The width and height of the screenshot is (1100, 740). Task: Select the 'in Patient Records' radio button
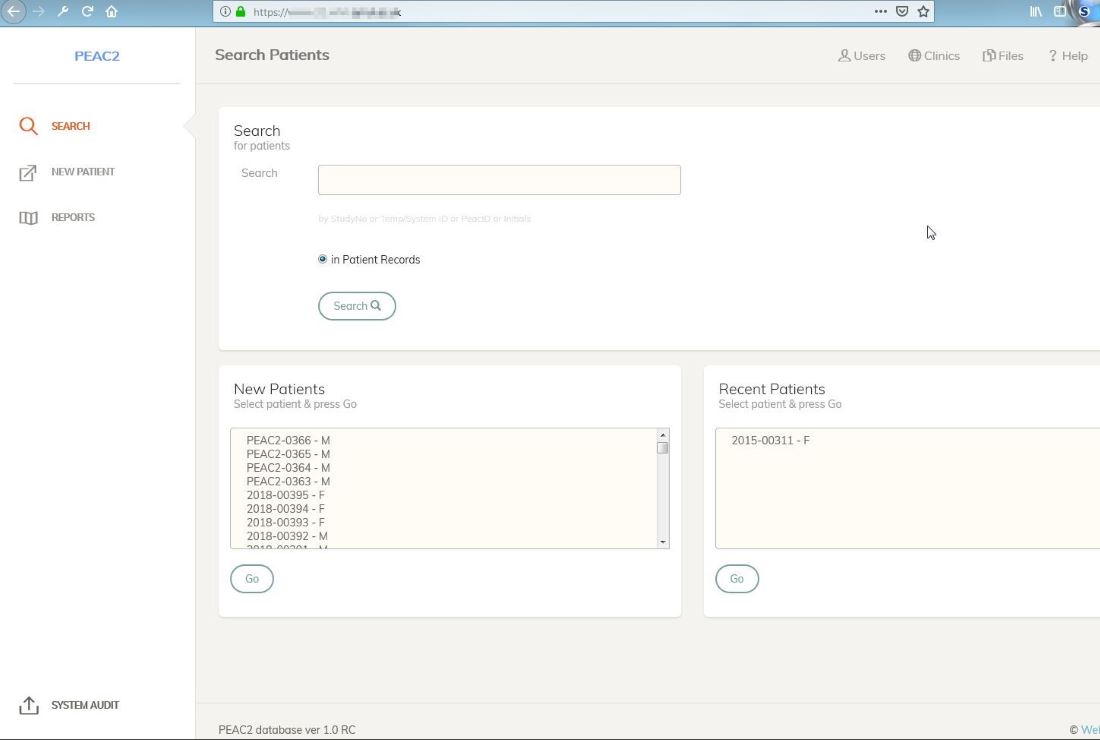click(322, 260)
